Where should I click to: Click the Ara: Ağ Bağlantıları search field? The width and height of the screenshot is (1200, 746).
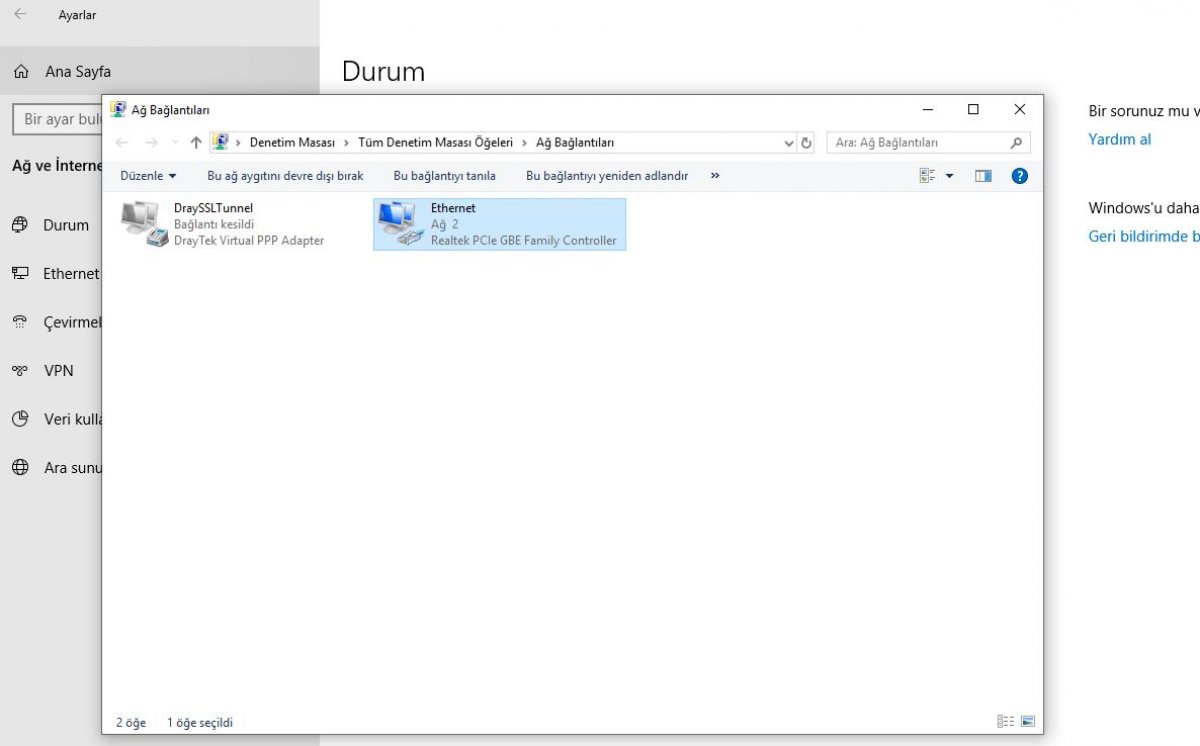pos(918,143)
